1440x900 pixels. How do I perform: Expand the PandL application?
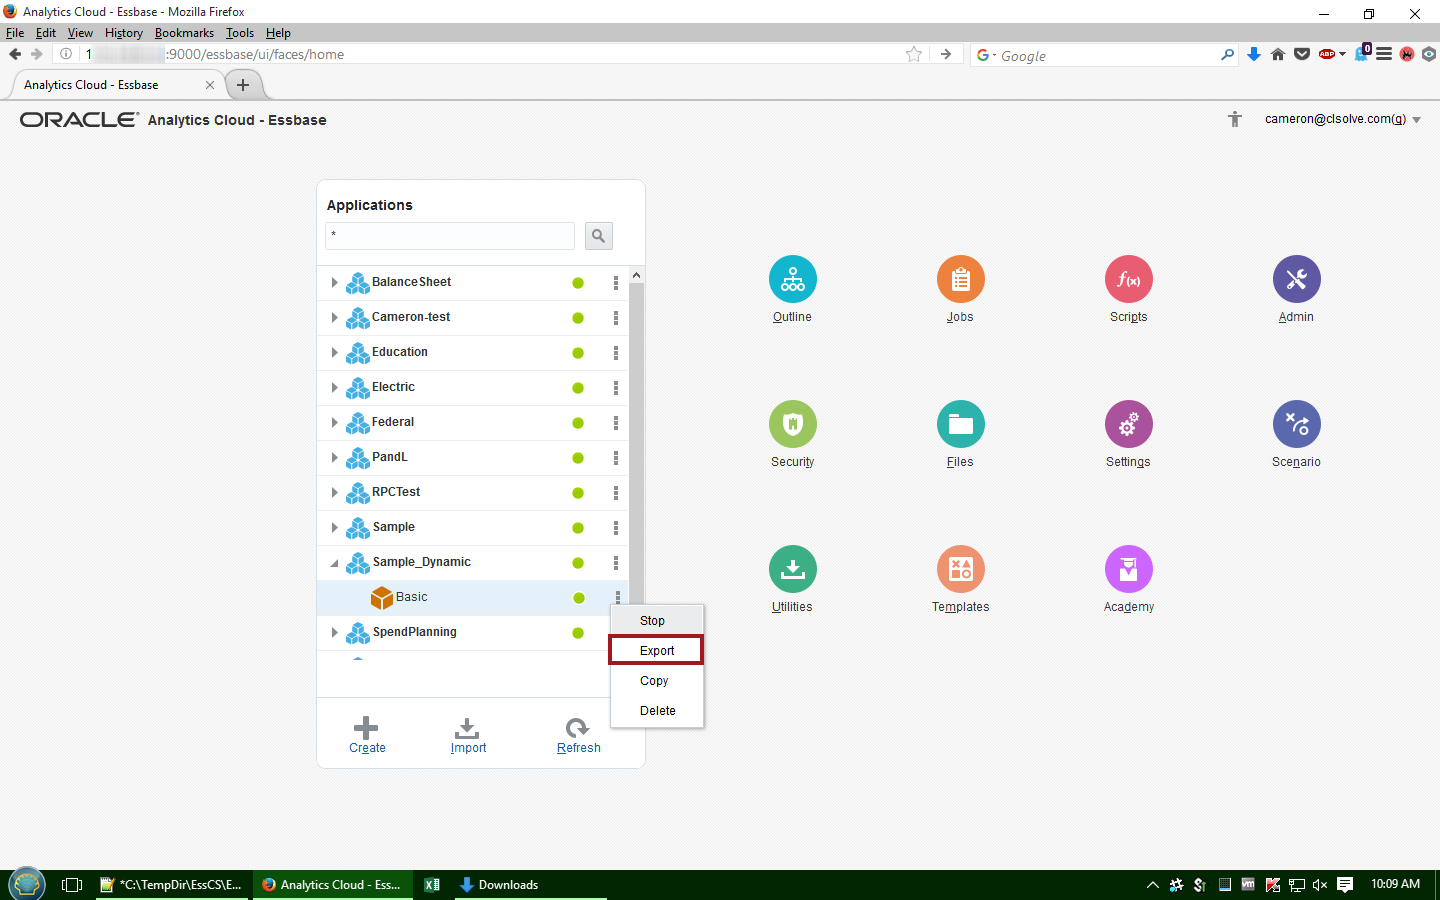(334, 458)
